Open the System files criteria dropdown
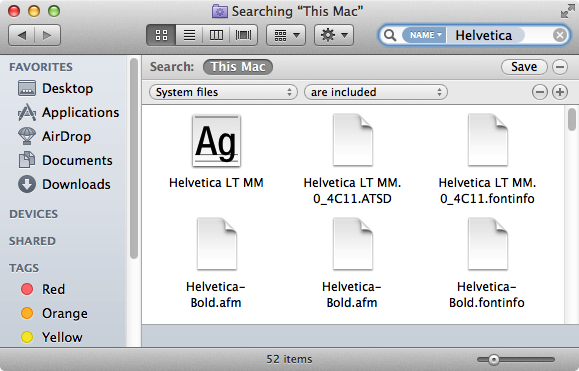579x371 pixels. [x=223, y=92]
